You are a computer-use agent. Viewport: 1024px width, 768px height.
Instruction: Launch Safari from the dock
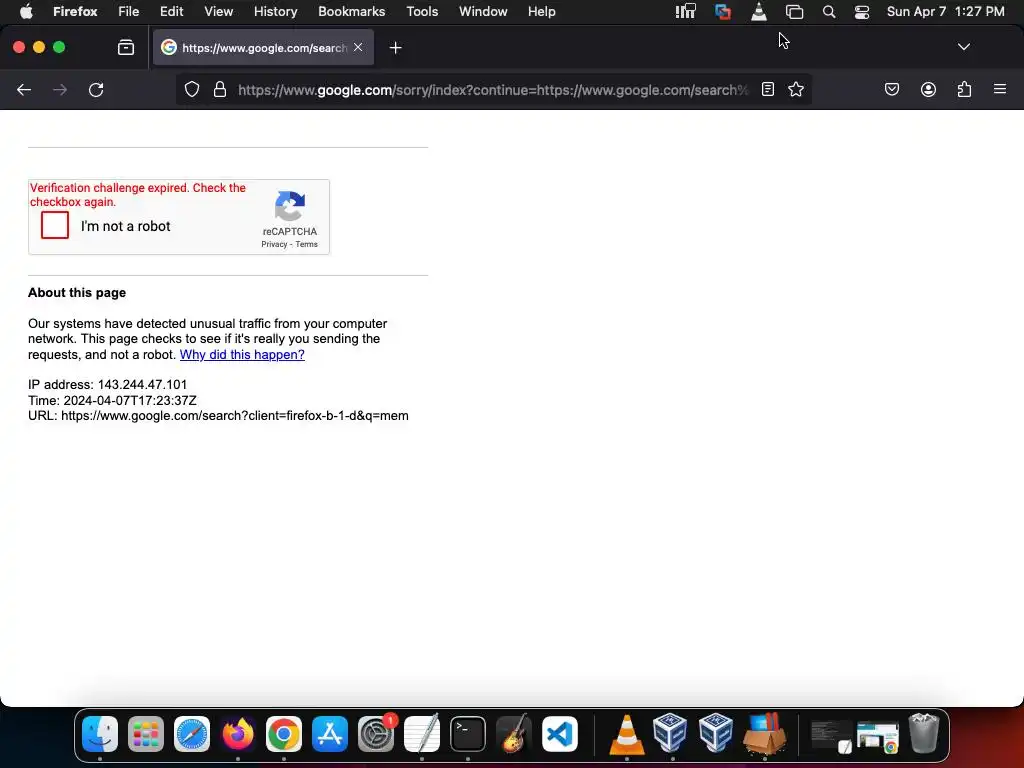192,734
